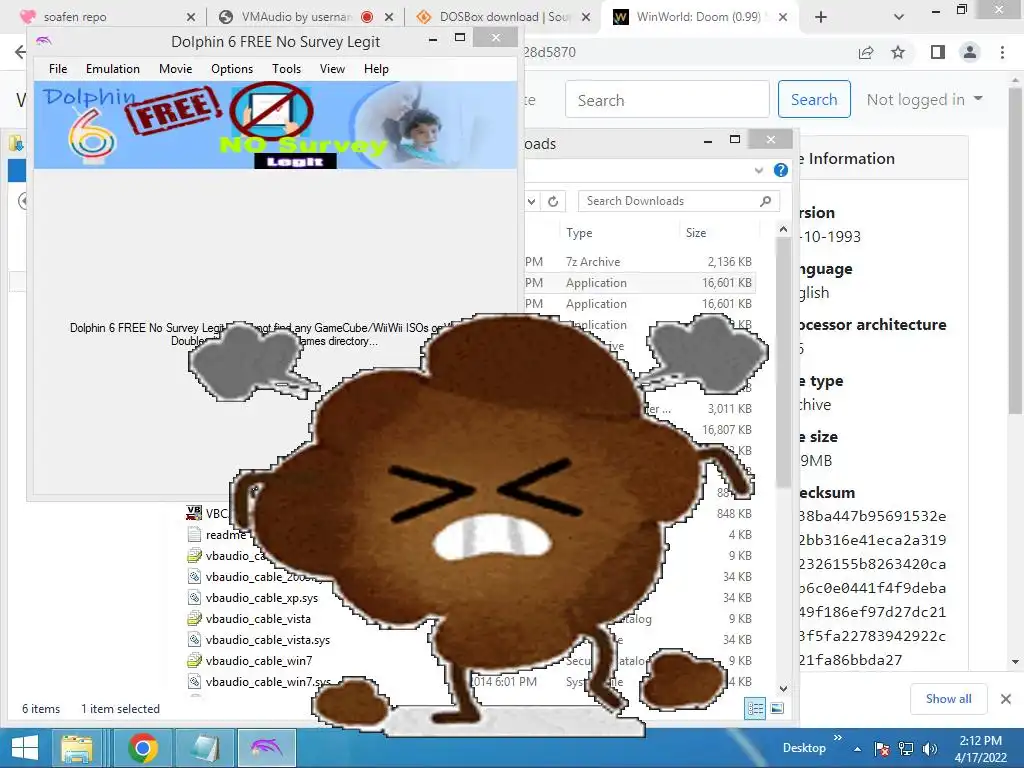Open Chrome's tab search chevron

click(x=899, y=17)
